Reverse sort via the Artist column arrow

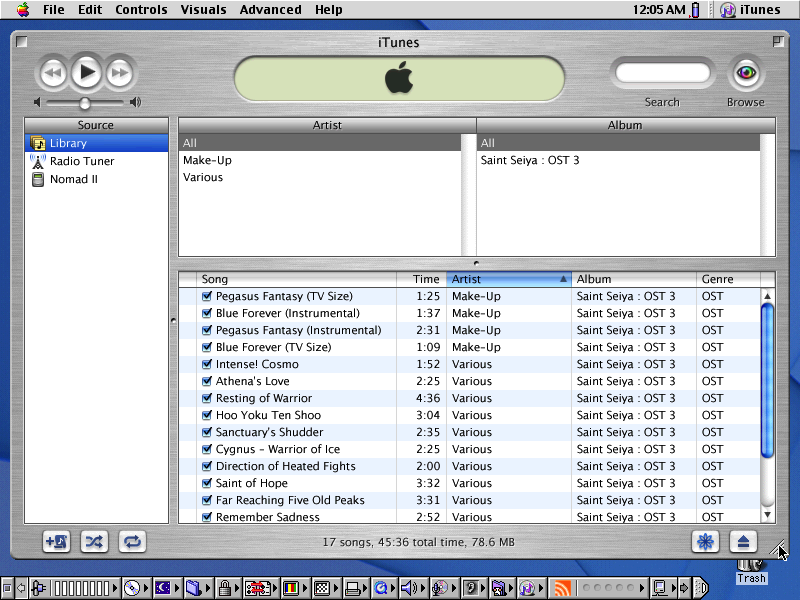563,279
